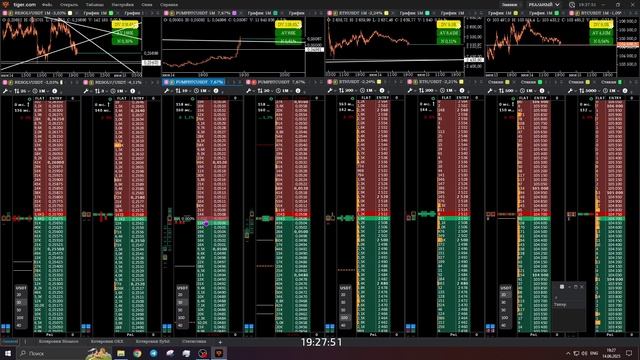Select 20 USDT volume in RESOLVUSDT -3,03% order book
Screen dimensions: 640x360
pyautogui.click(x=19, y=295)
